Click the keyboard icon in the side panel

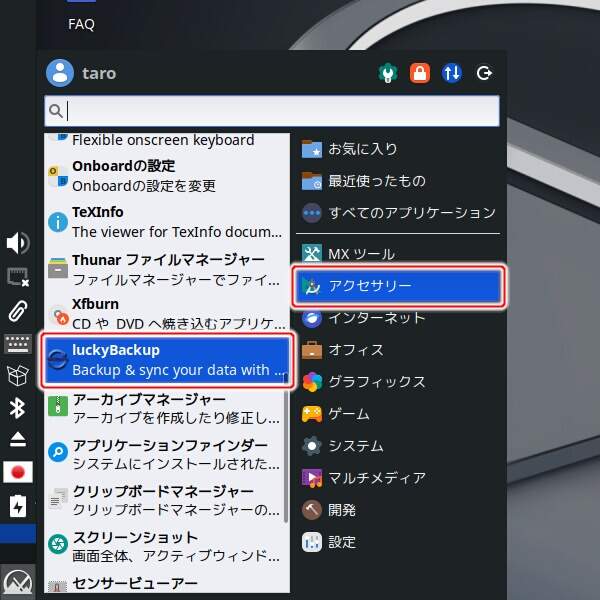[18, 344]
